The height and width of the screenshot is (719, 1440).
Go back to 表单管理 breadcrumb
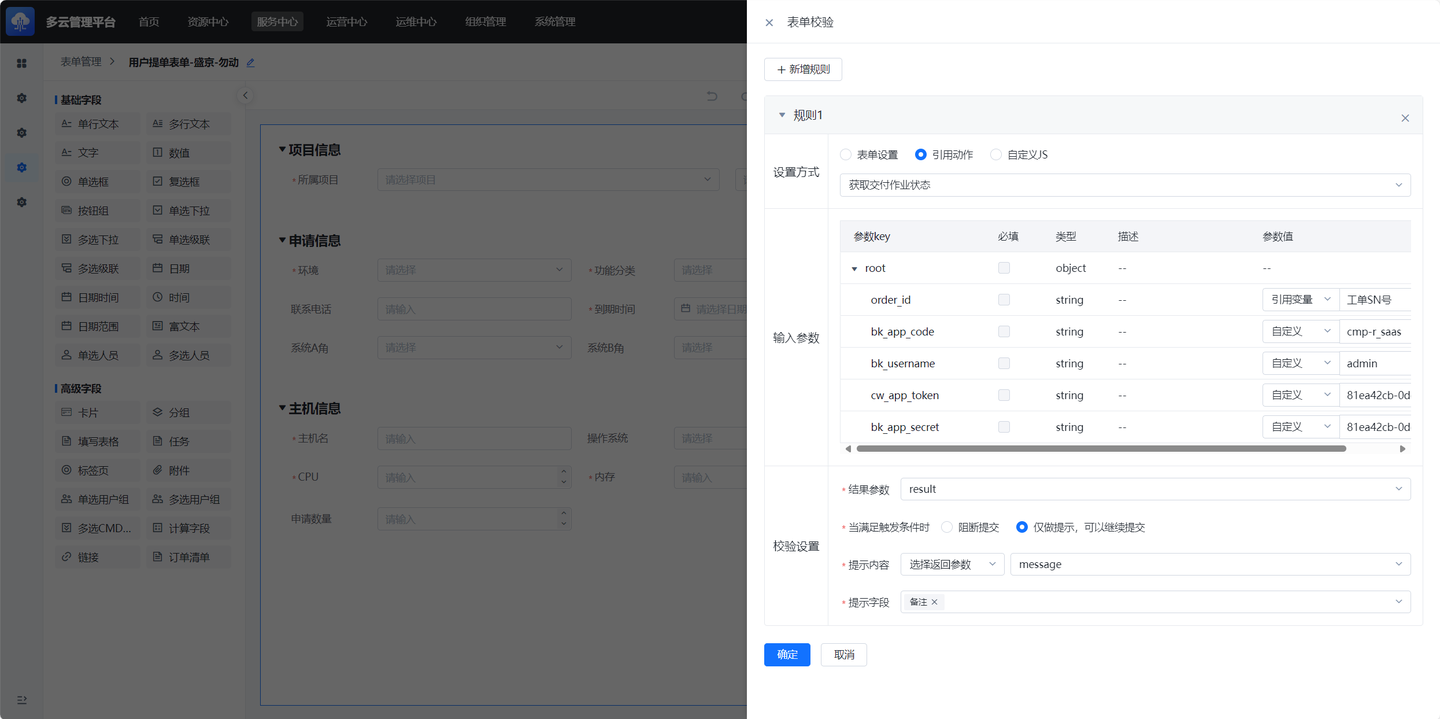[81, 62]
